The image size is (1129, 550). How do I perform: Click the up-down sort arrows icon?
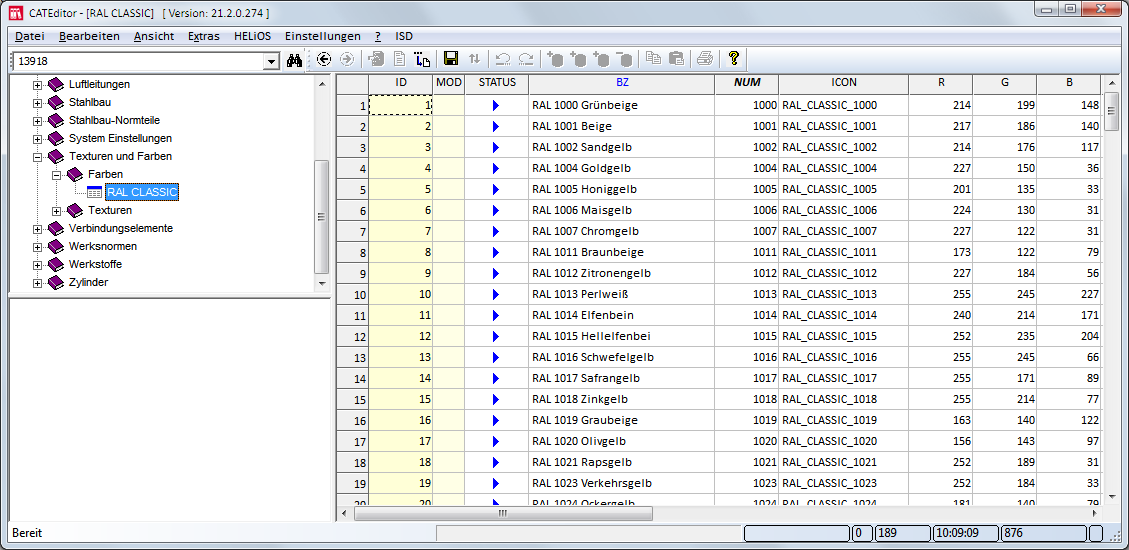(x=474, y=60)
